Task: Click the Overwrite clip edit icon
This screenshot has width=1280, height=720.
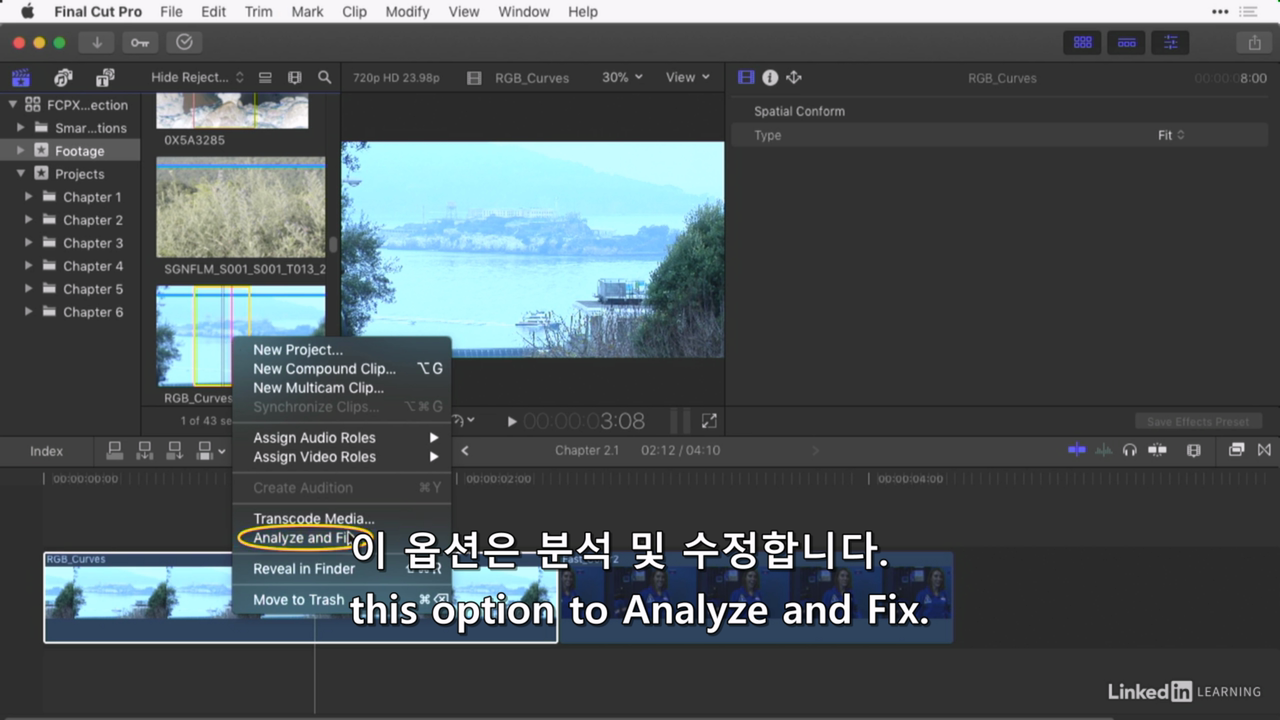Action: click(205, 450)
